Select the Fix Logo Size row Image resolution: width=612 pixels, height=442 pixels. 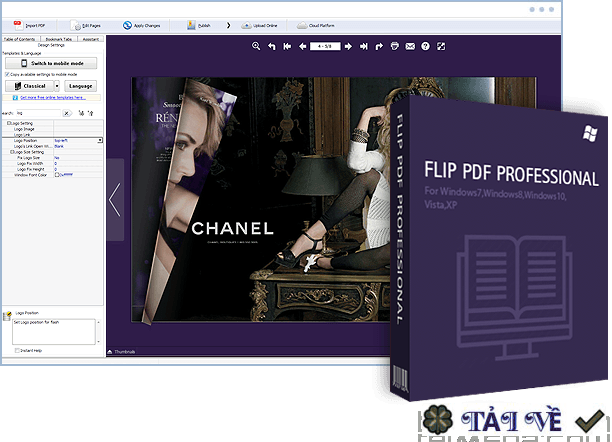[53, 158]
